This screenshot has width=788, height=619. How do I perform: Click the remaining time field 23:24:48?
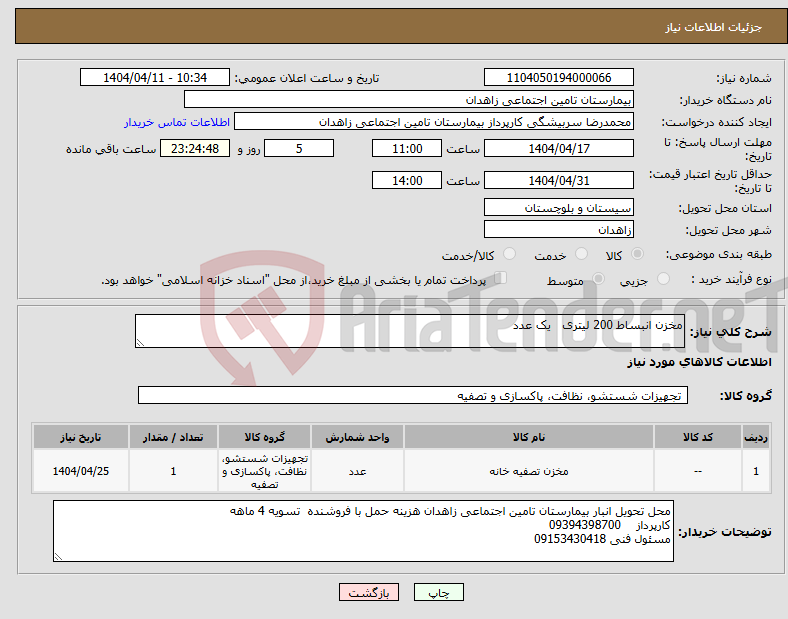tap(195, 148)
